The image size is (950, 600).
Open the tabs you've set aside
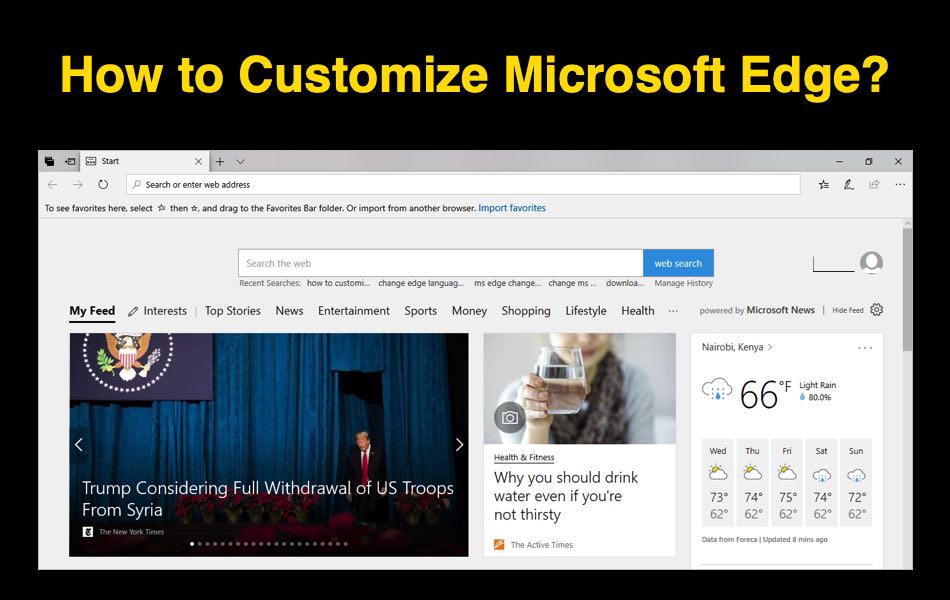click(x=50, y=162)
